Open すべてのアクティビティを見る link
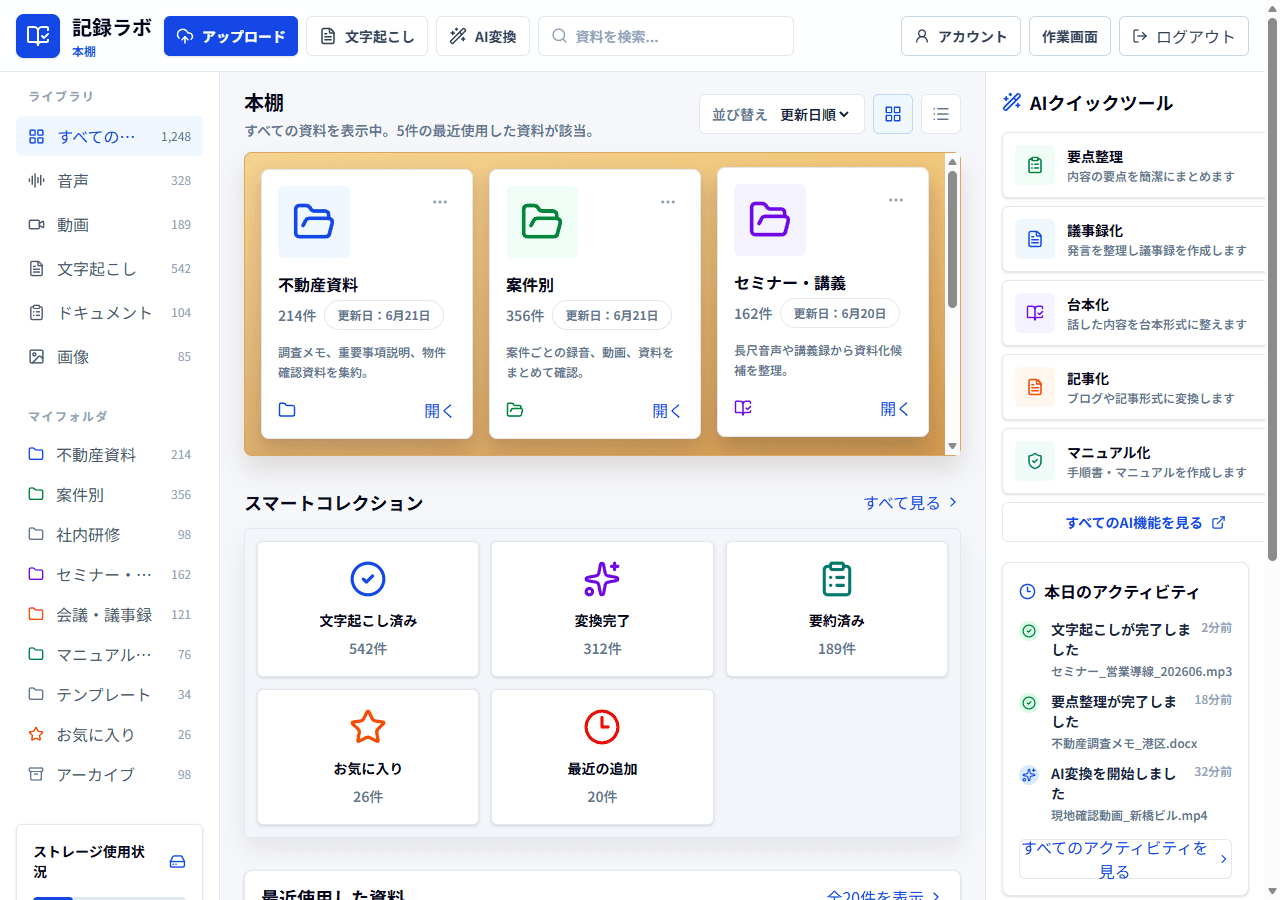 1125,859
